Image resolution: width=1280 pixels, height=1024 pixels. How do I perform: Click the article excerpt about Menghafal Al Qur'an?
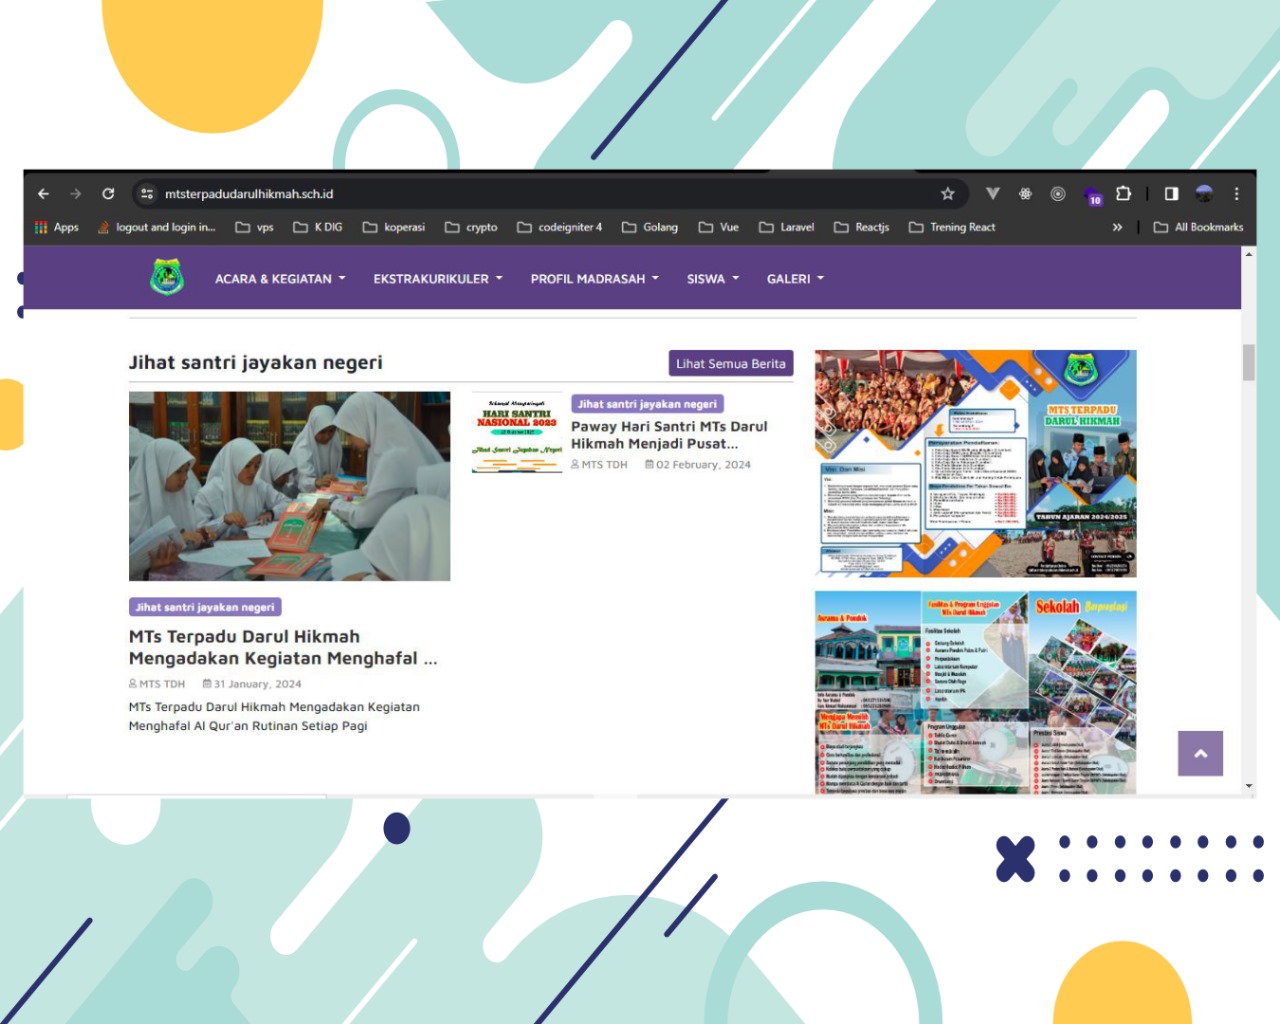(x=274, y=716)
